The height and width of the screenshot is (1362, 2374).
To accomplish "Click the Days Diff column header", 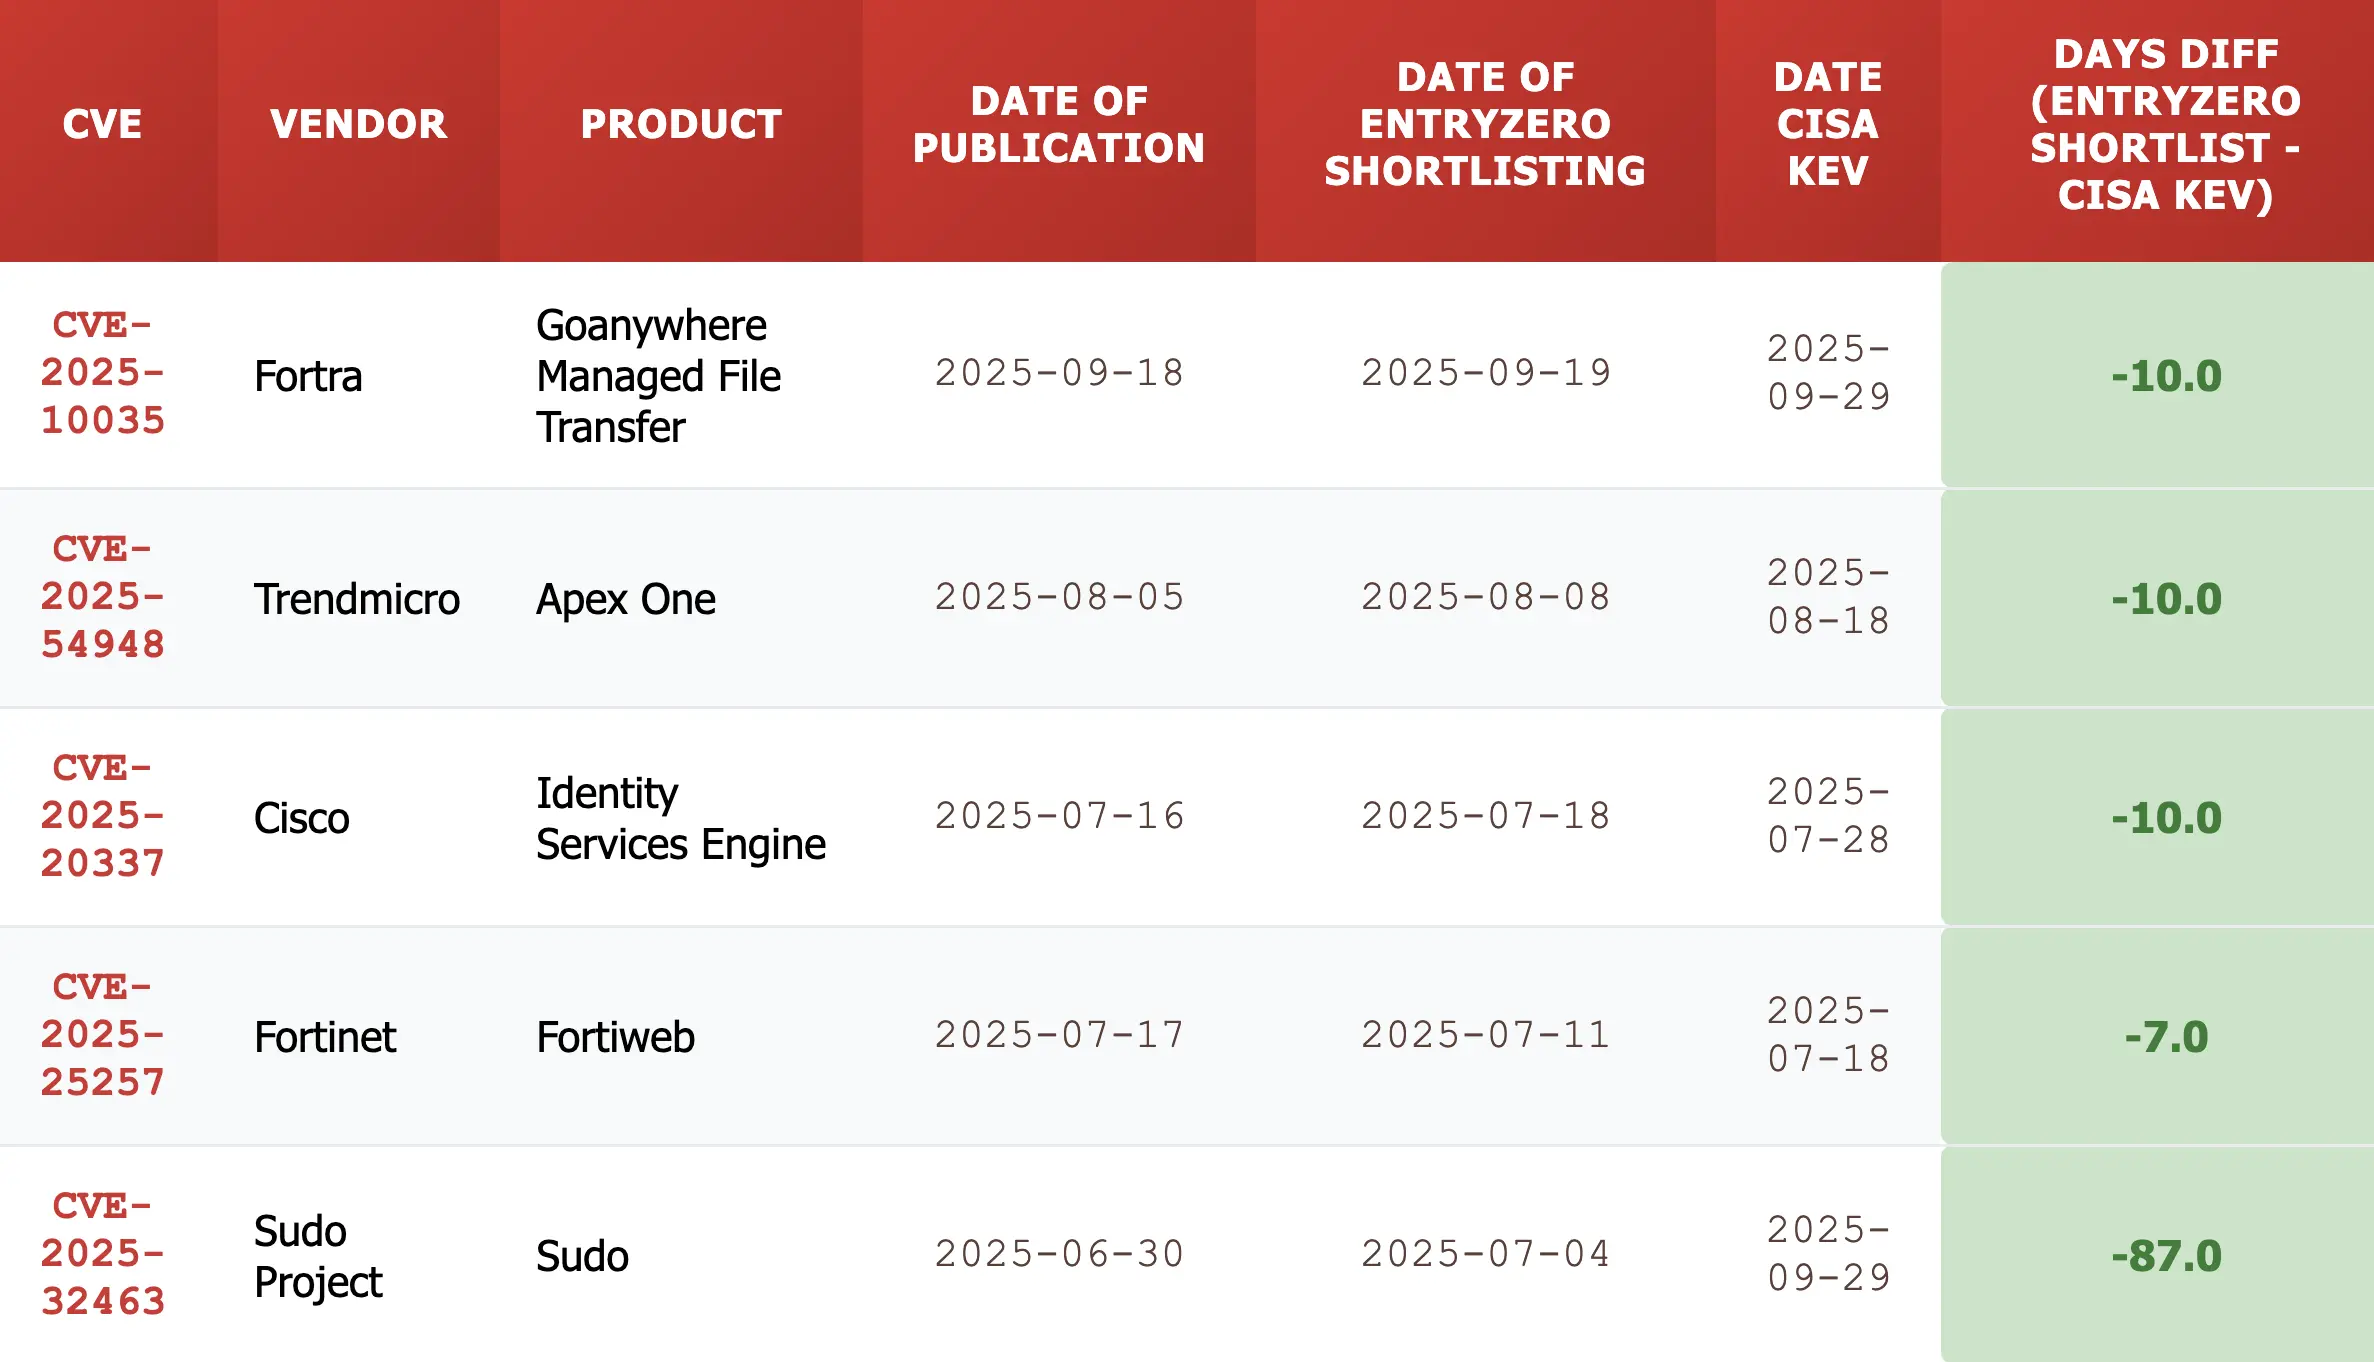I will click(x=2165, y=125).
